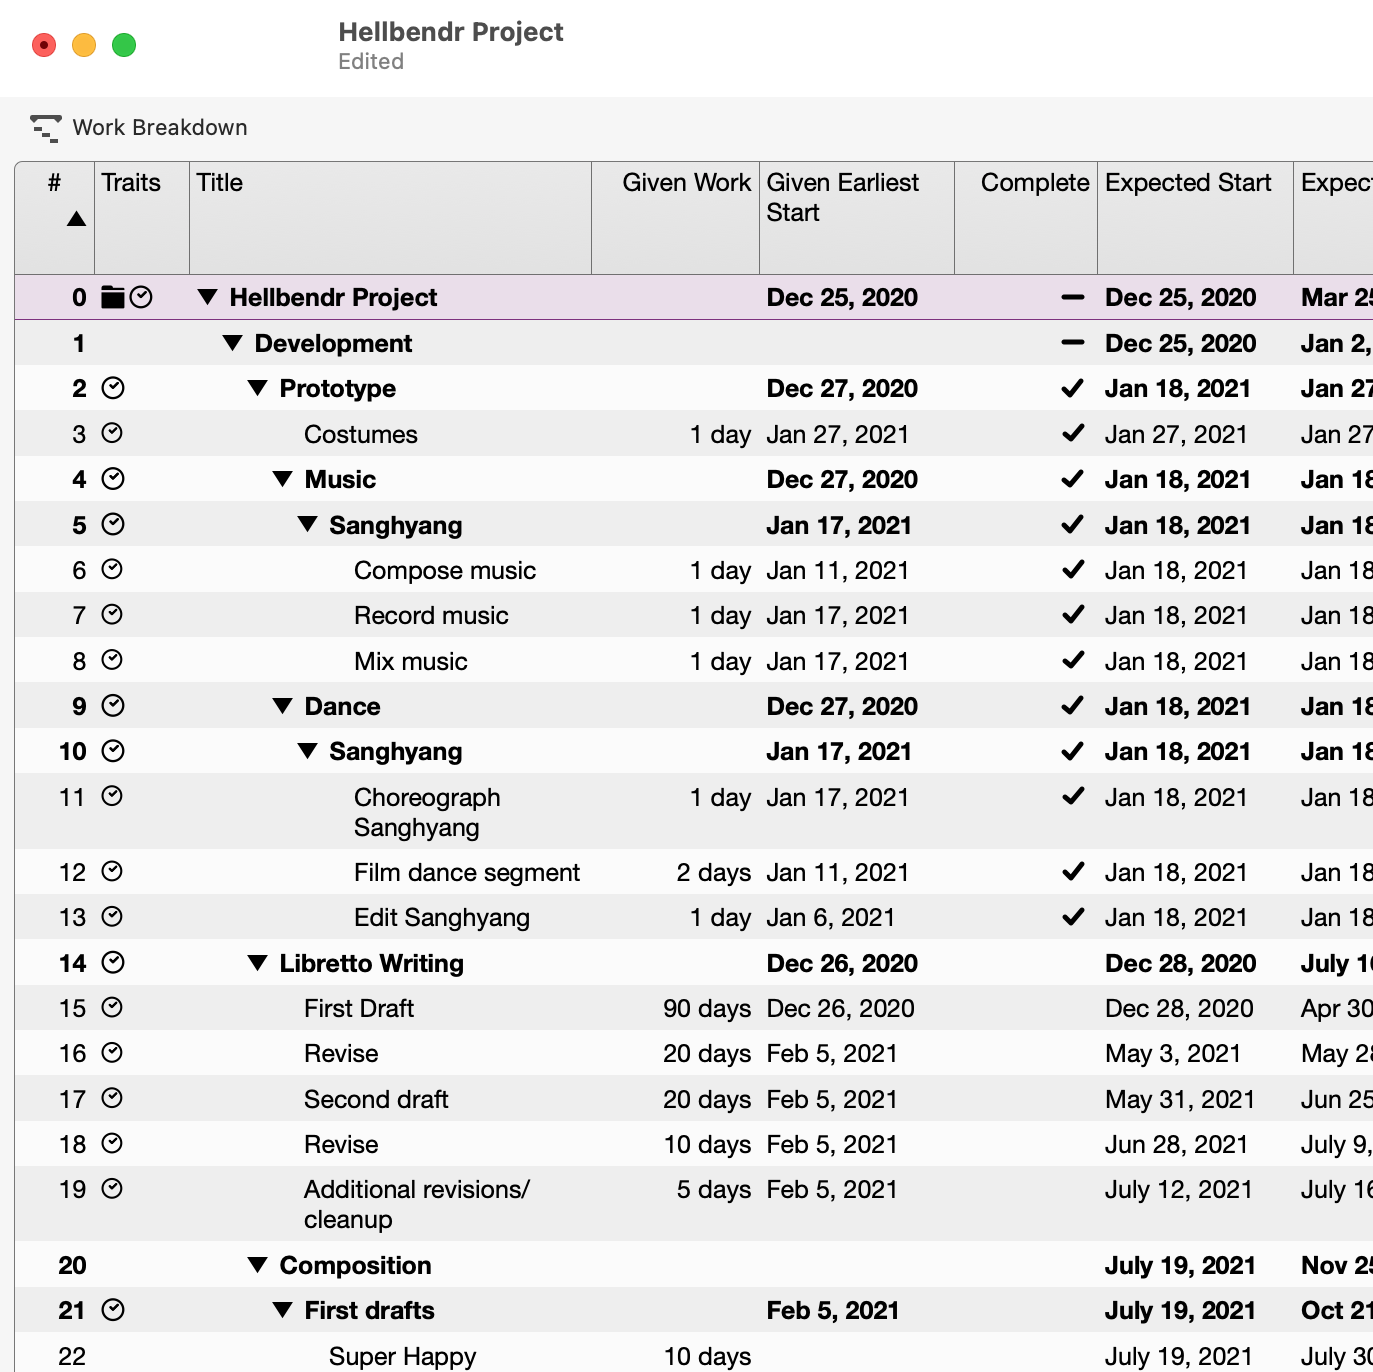Screen dimensions: 1373x1372
Task: Toggle Complete checkmark for Record music
Action: pyautogui.click(x=1073, y=614)
